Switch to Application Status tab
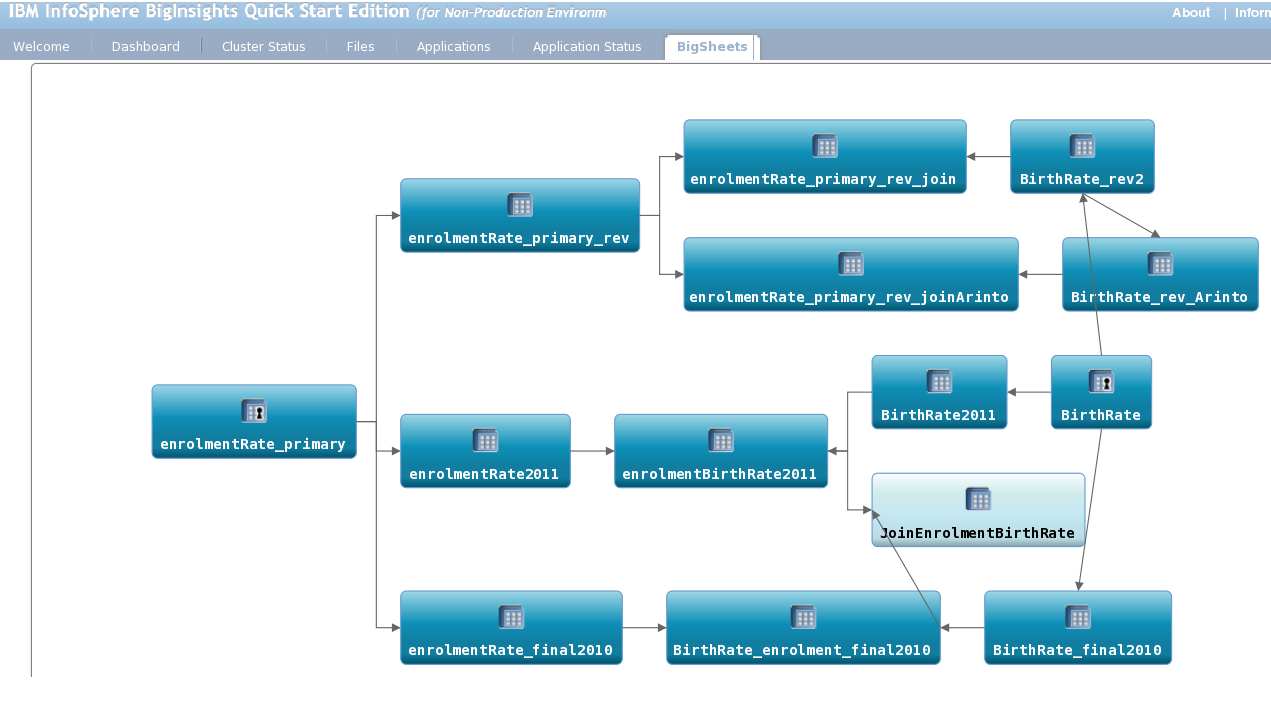 [587, 47]
